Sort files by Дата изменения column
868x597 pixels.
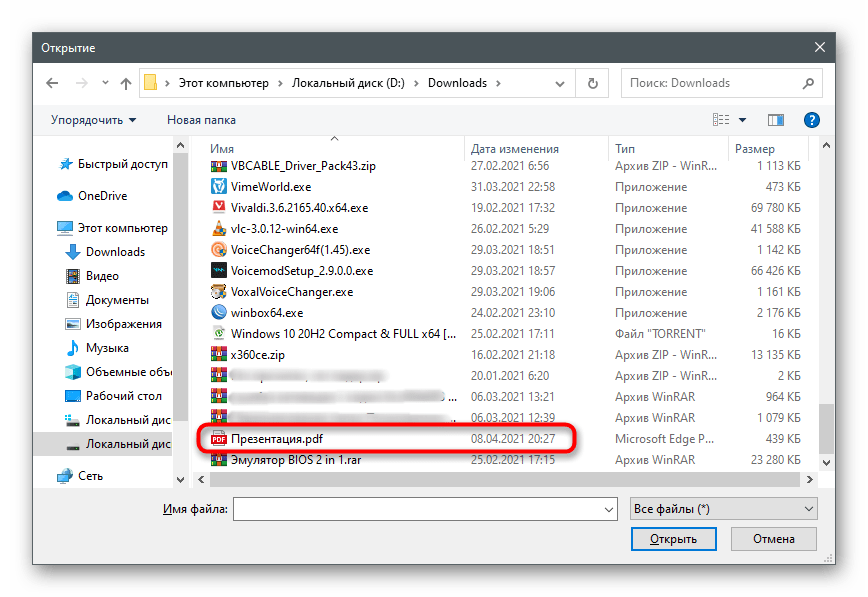point(514,149)
